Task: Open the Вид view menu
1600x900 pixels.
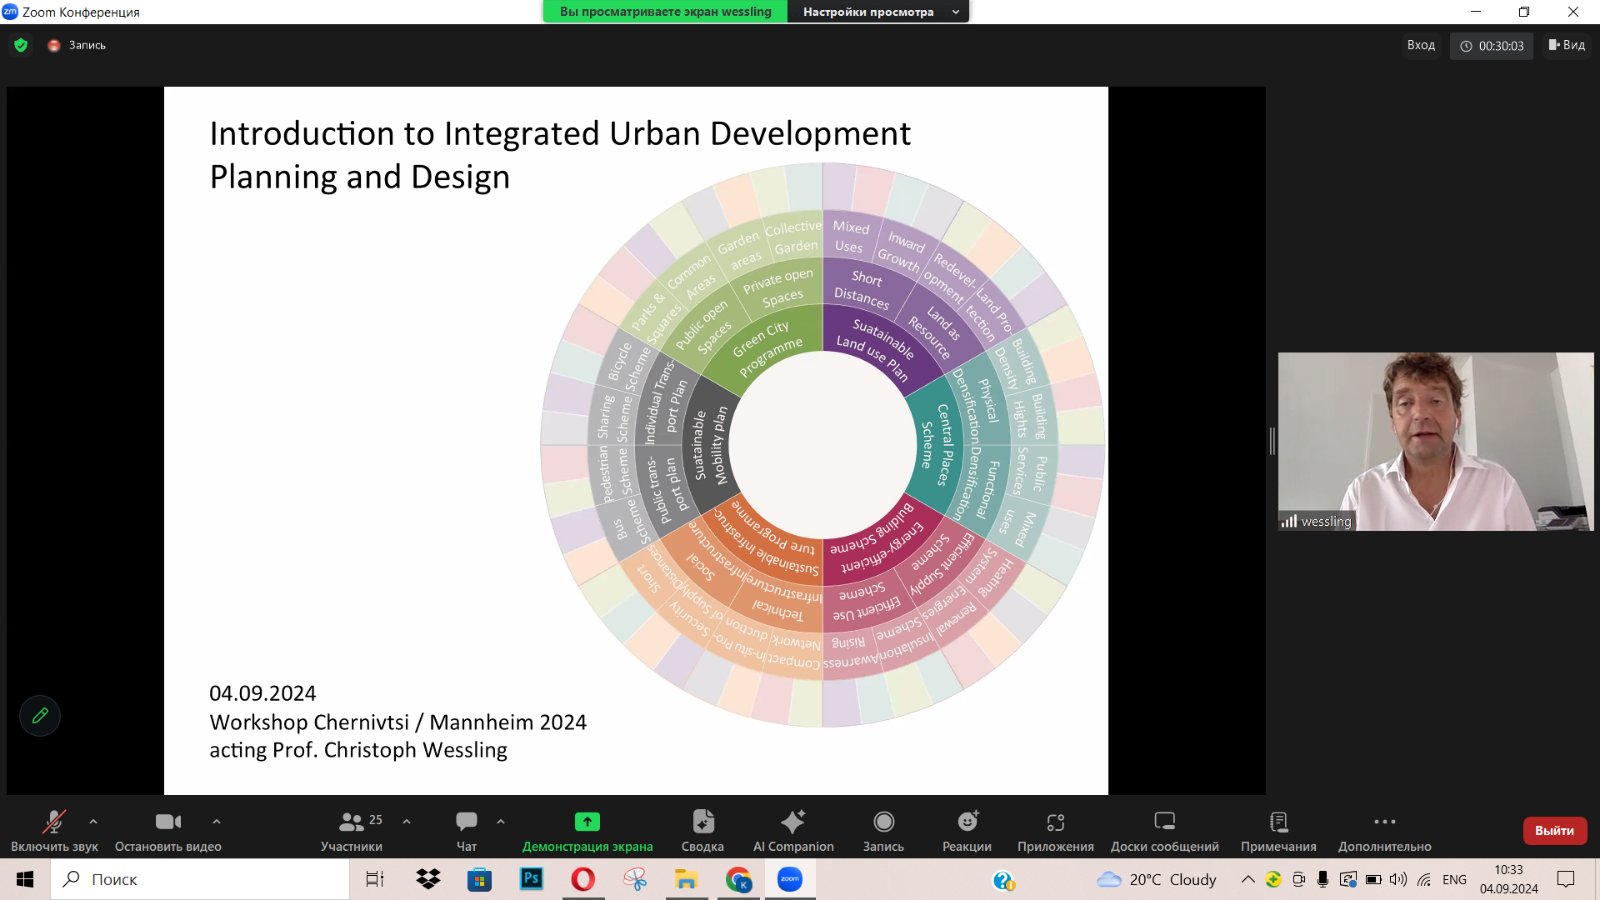Action: pyautogui.click(x=1566, y=45)
